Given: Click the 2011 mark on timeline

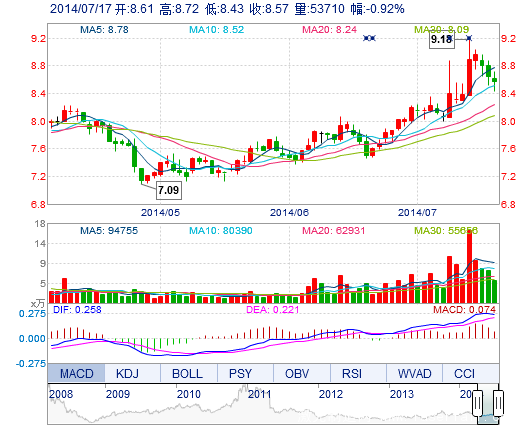Looking at the screenshot, I should point(259,394).
